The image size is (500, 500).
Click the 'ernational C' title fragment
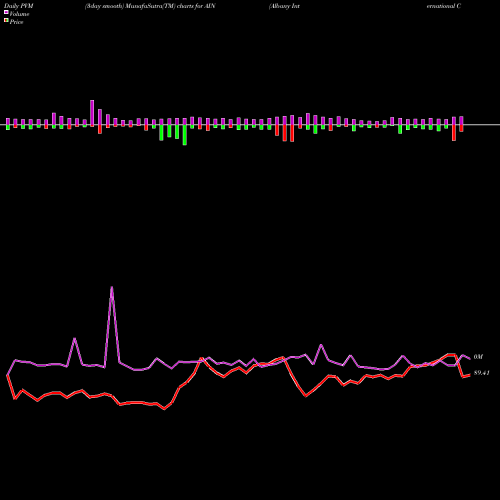tap(444, 6)
